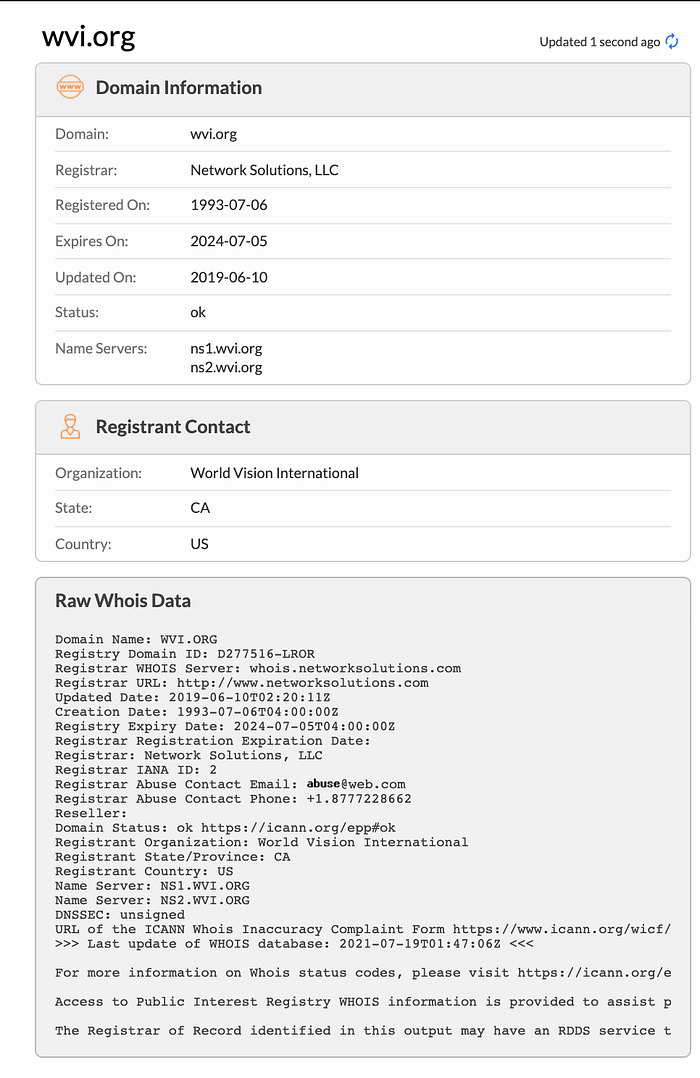Click the 'The Registrar of Record' line

[363, 1031]
